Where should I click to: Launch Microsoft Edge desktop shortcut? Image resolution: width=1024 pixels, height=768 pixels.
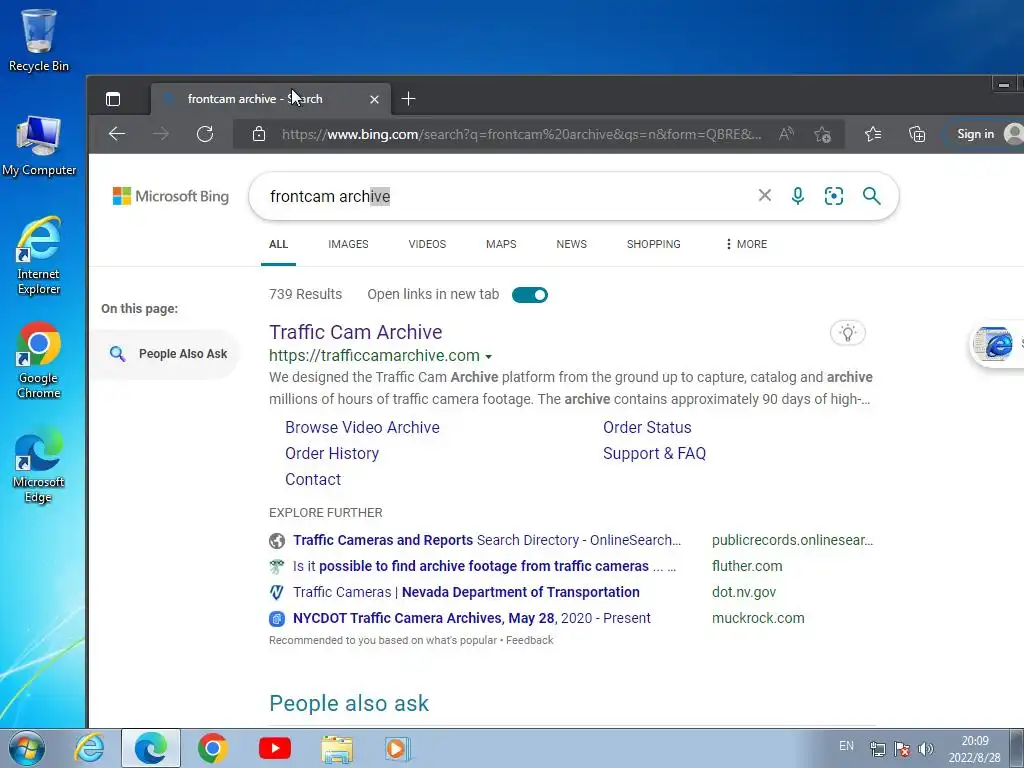(39, 464)
